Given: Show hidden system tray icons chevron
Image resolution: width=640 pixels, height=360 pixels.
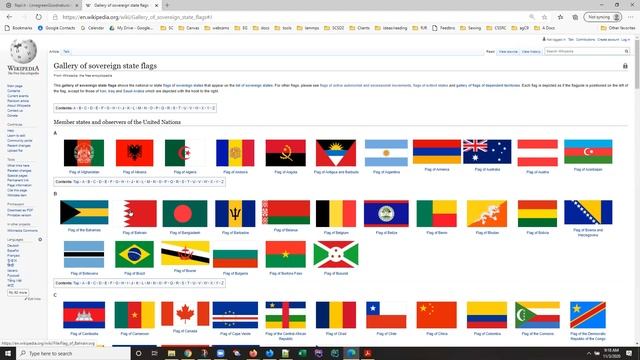Looking at the screenshot, I should pyautogui.click(x=588, y=353).
